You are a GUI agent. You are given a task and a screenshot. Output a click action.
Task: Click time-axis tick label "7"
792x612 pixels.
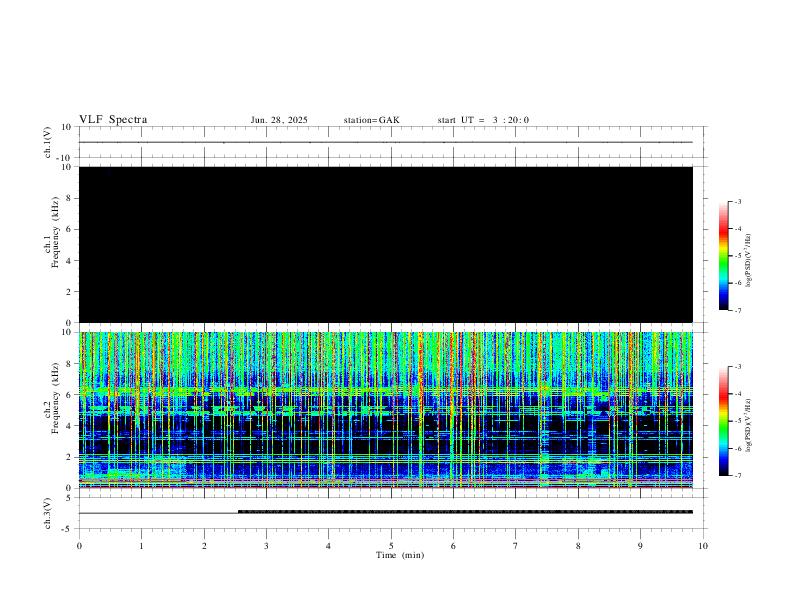pos(516,546)
